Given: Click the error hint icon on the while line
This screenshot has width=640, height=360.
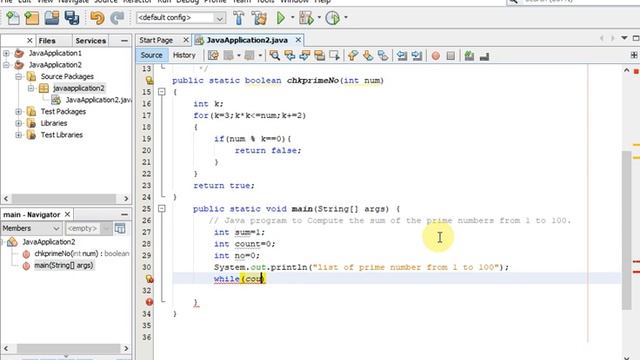Looking at the screenshot, I should 149,279.
